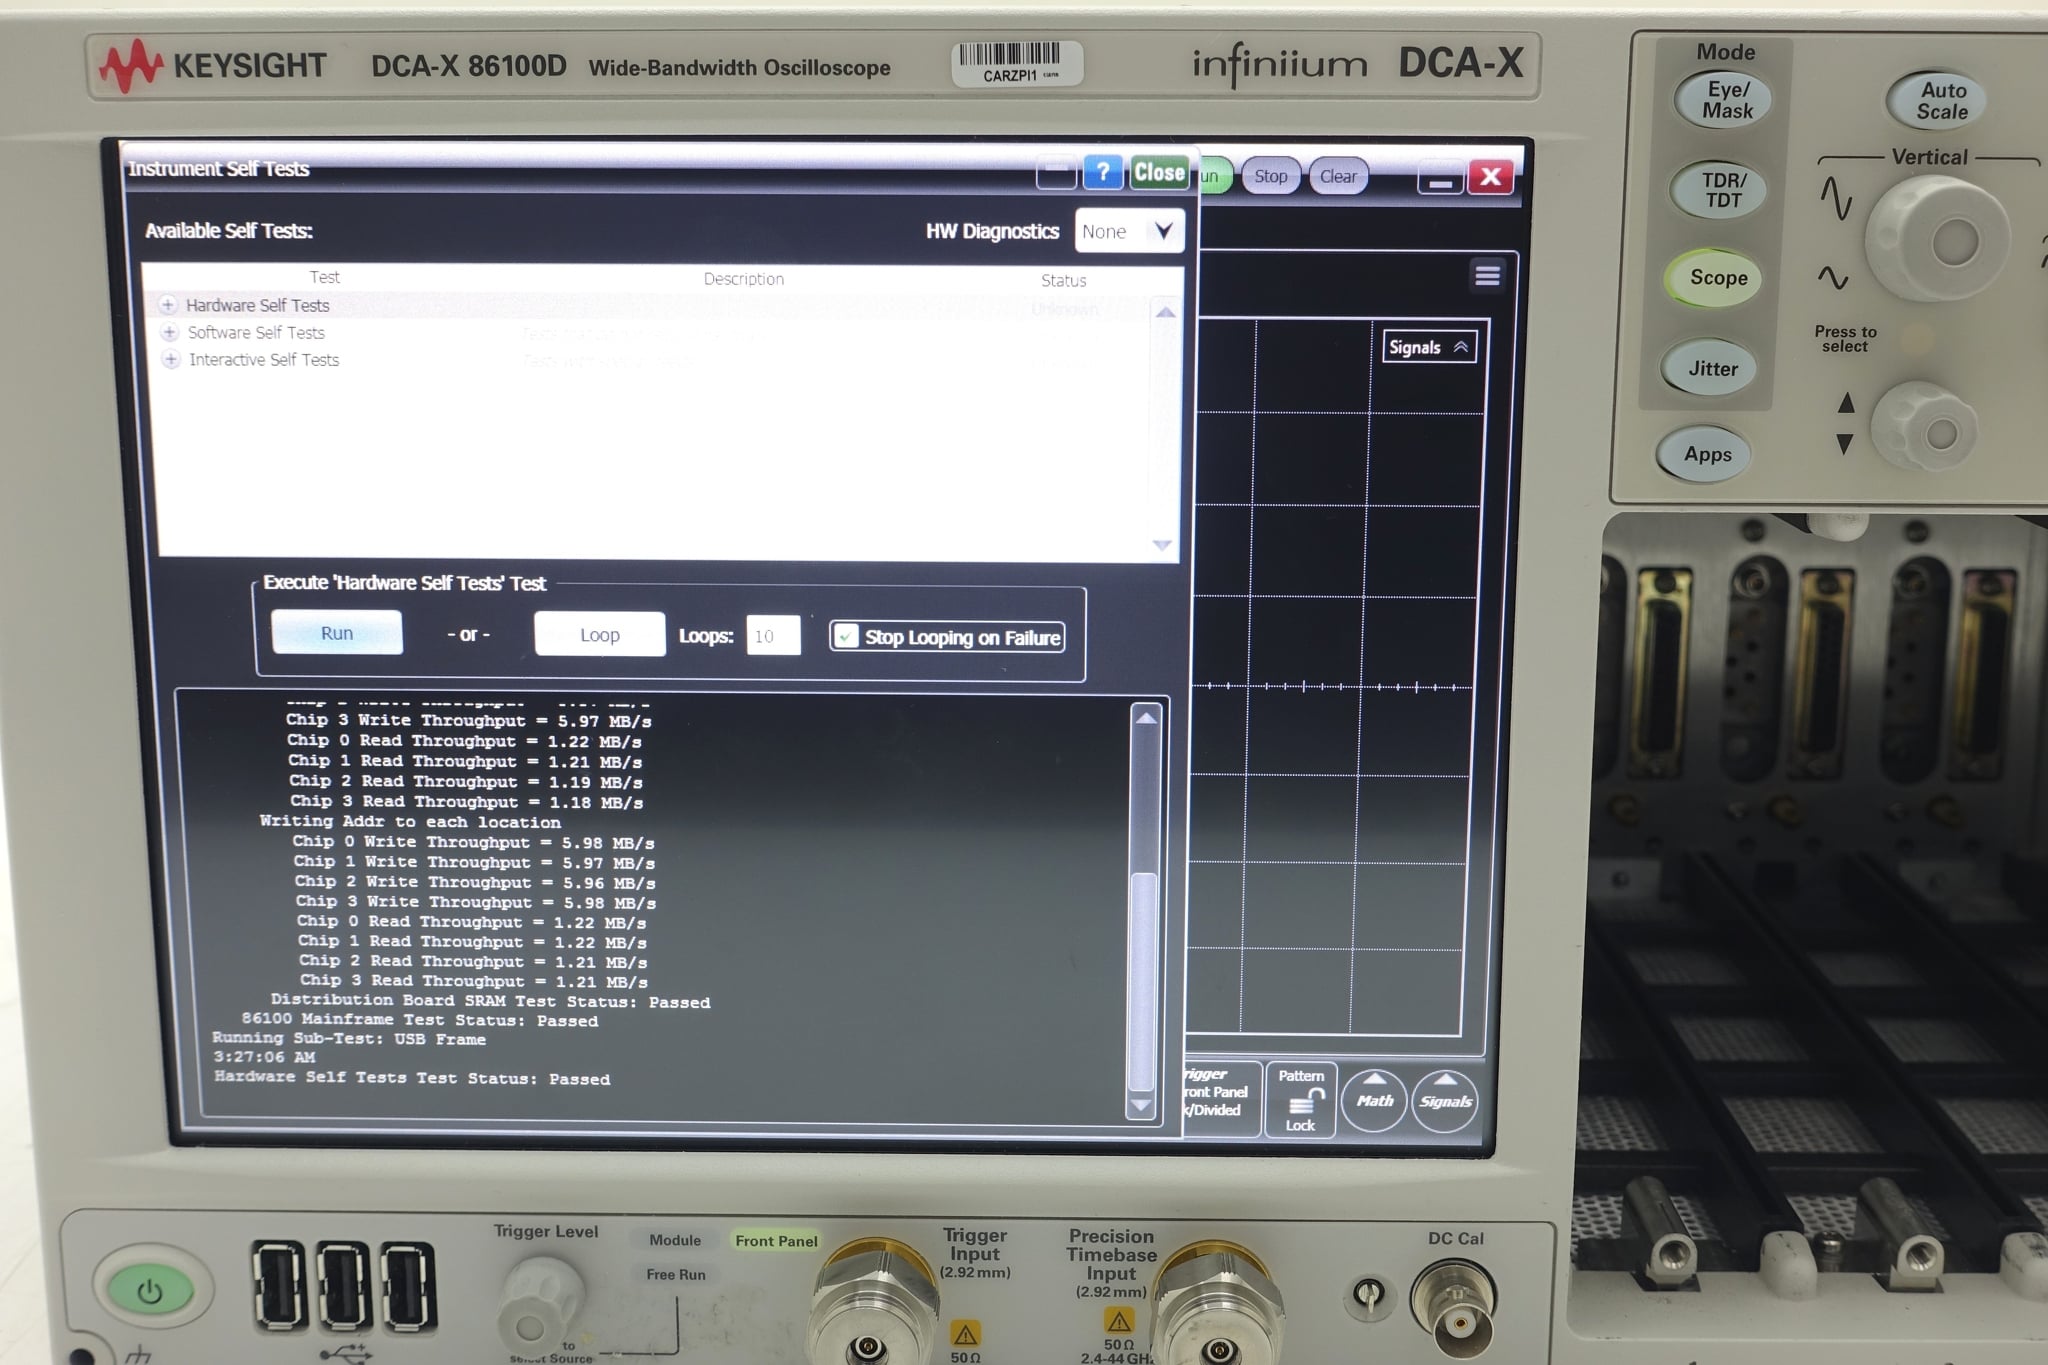Click the log output scroll down arrow
Viewport: 2048px width, 1365px height.
1140,1105
